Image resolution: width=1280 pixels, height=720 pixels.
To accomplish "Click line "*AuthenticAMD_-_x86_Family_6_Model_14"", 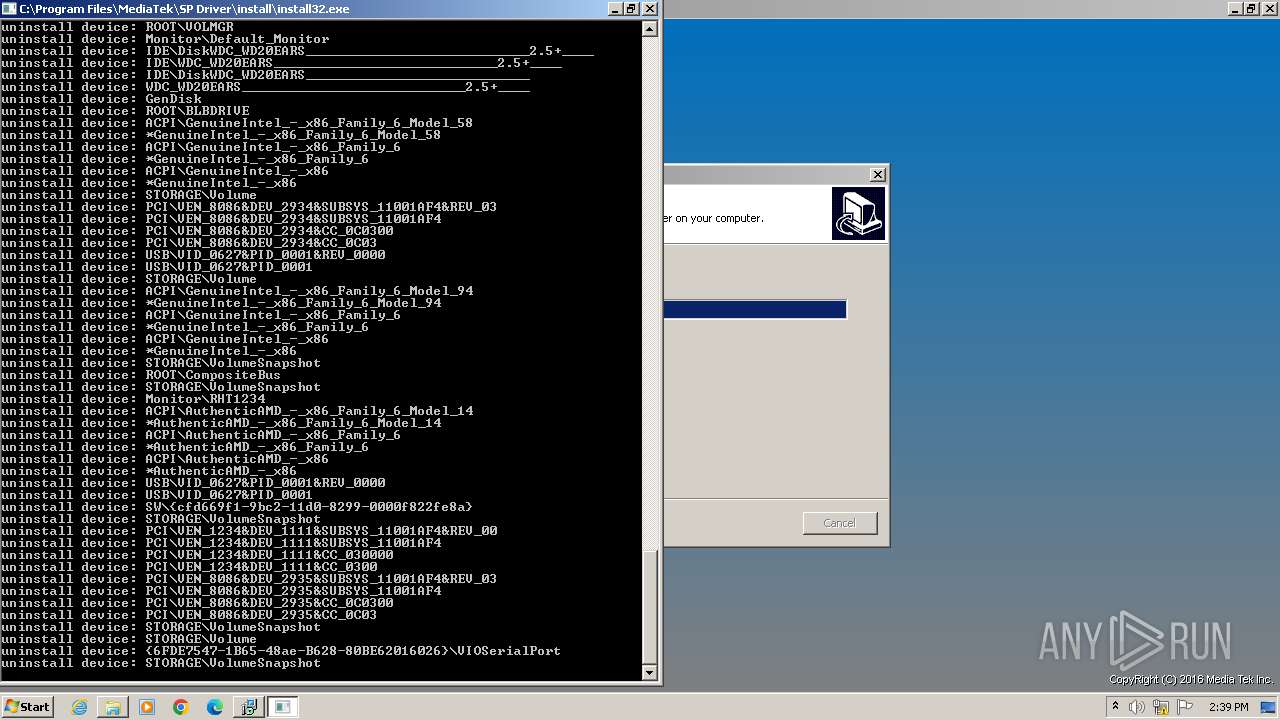I will (x=293, y=423).
